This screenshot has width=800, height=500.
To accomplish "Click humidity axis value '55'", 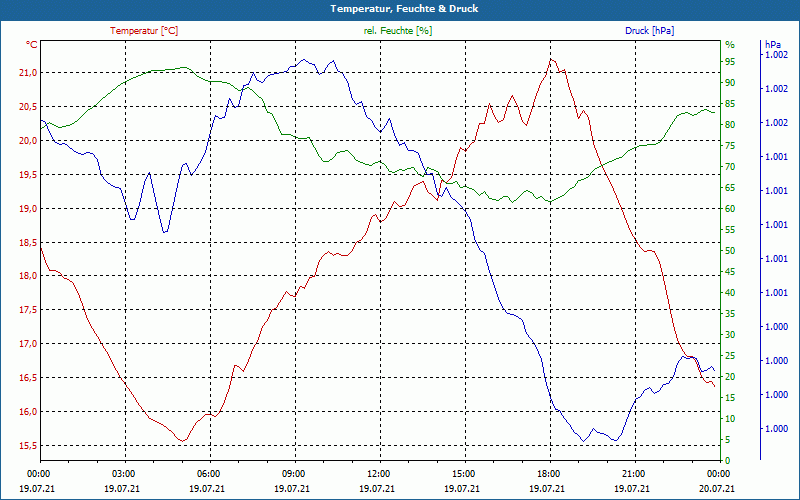I will coord(730,230).
